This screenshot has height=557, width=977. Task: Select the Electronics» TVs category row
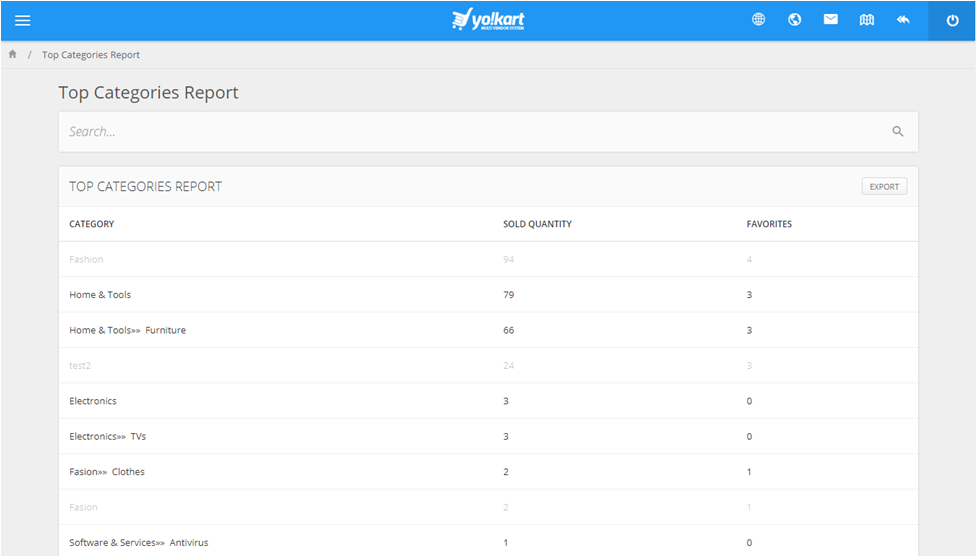pos(108,436)
